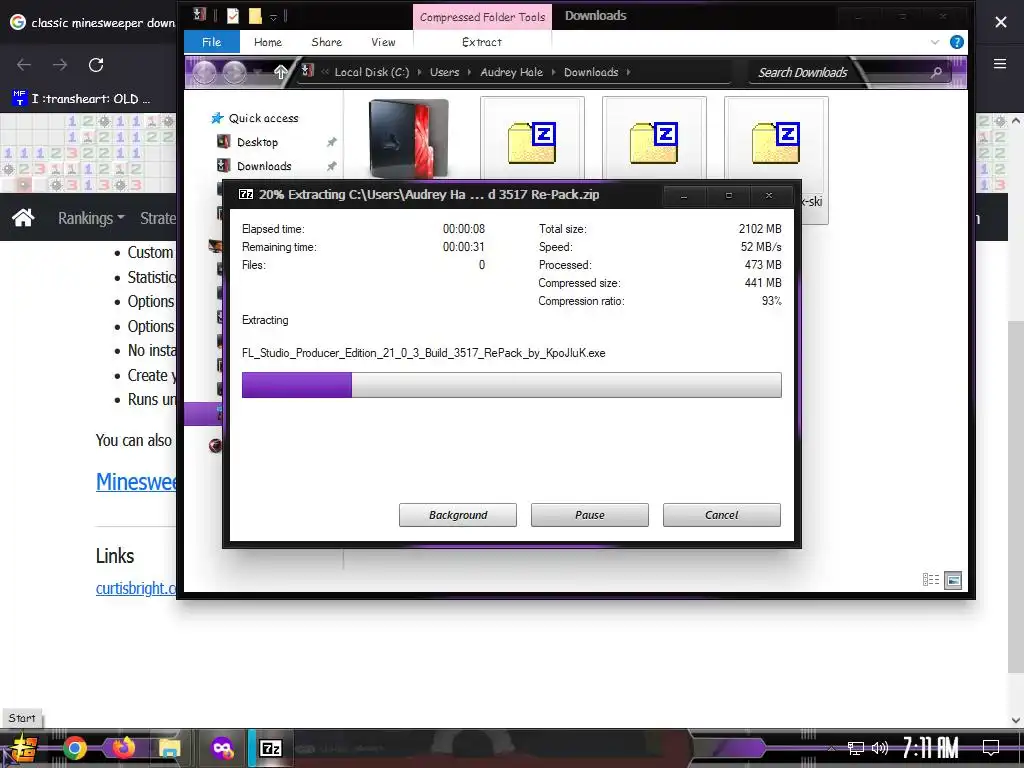The width and height of the screenshot is (1024, 768).
Task: Open the browser hamburger menu
Action: tap(1000, 64)
